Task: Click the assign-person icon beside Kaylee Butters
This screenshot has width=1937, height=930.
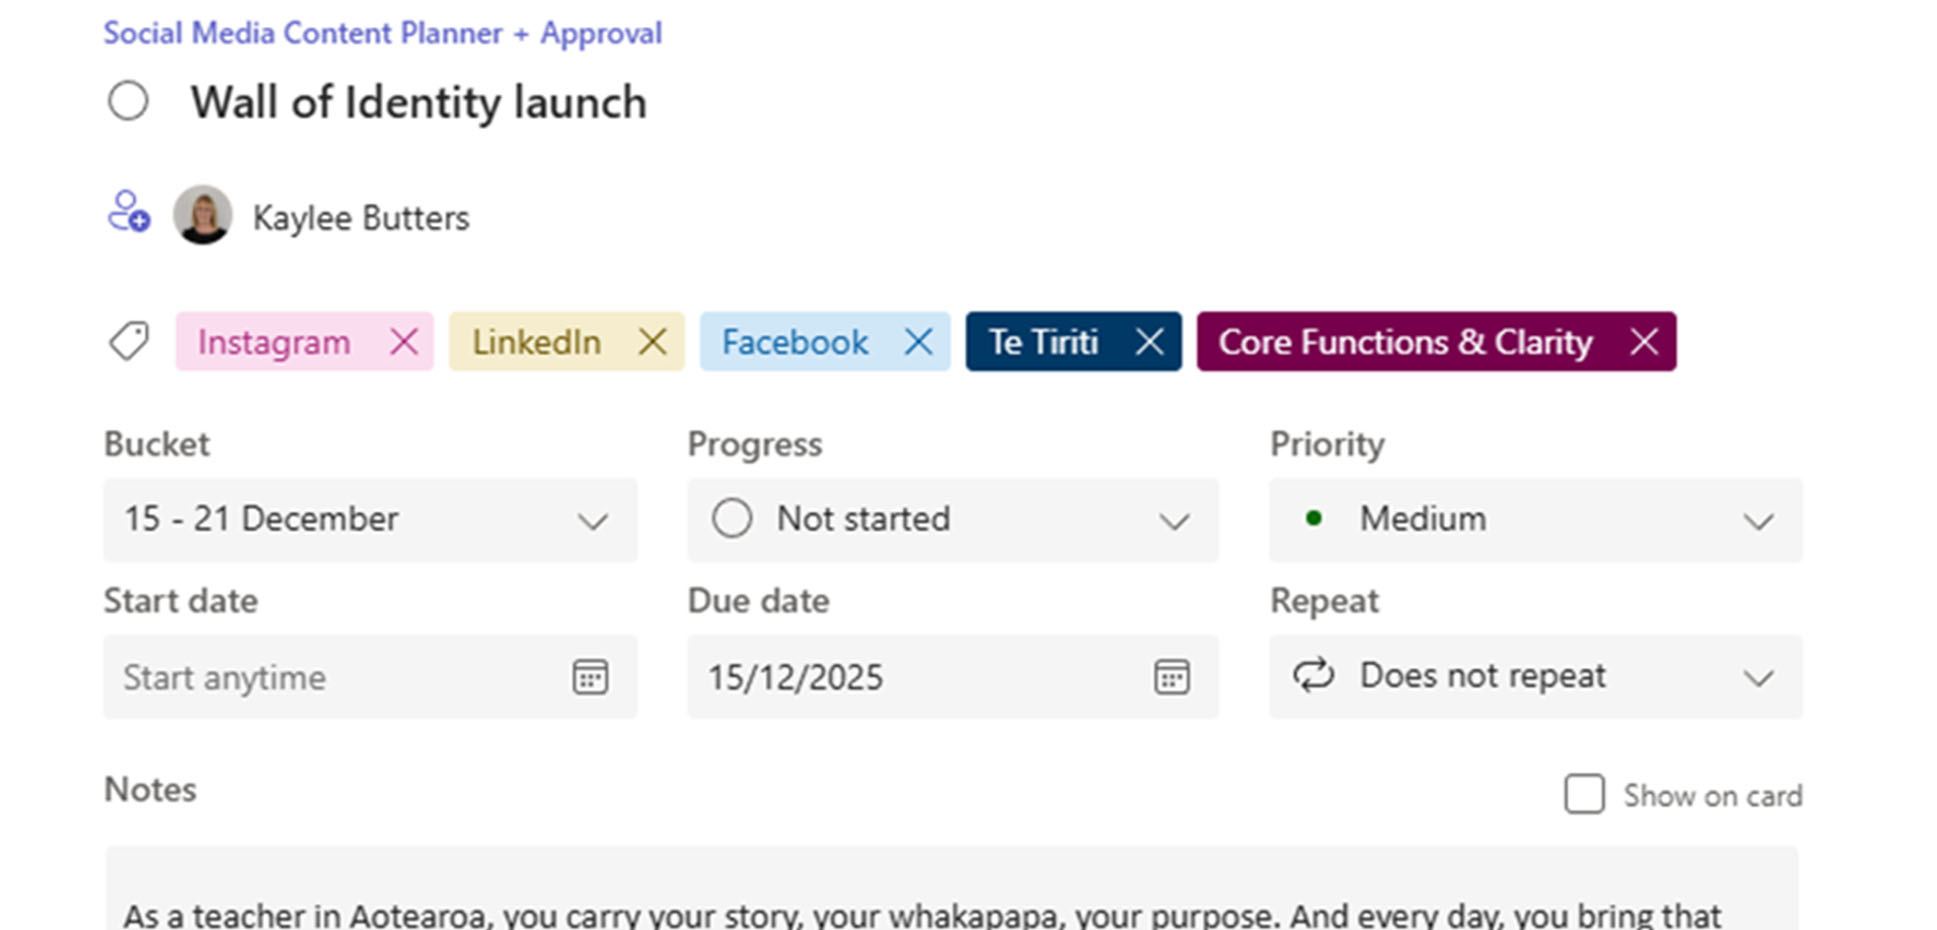Action: (129, 212)
